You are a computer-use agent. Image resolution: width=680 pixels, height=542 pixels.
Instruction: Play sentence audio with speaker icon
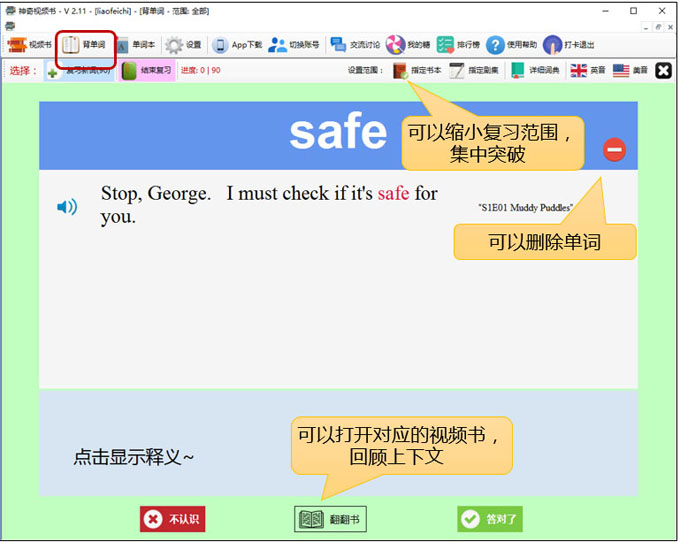67,207
